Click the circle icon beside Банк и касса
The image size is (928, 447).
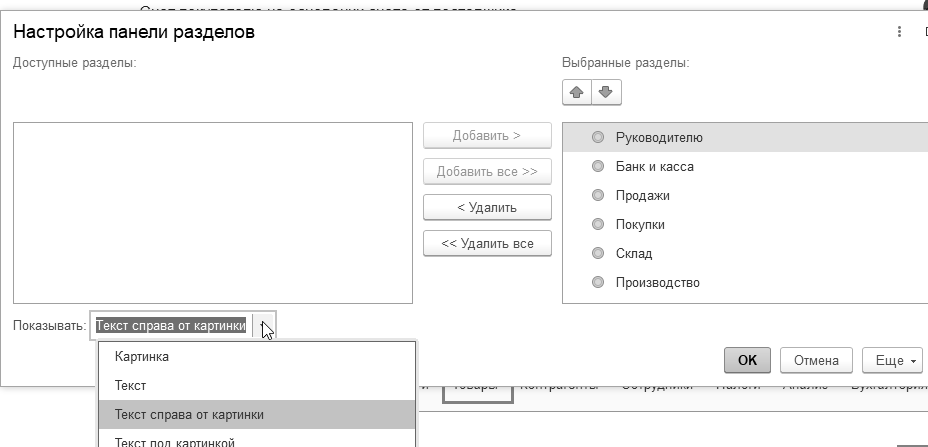click(598, 166)
